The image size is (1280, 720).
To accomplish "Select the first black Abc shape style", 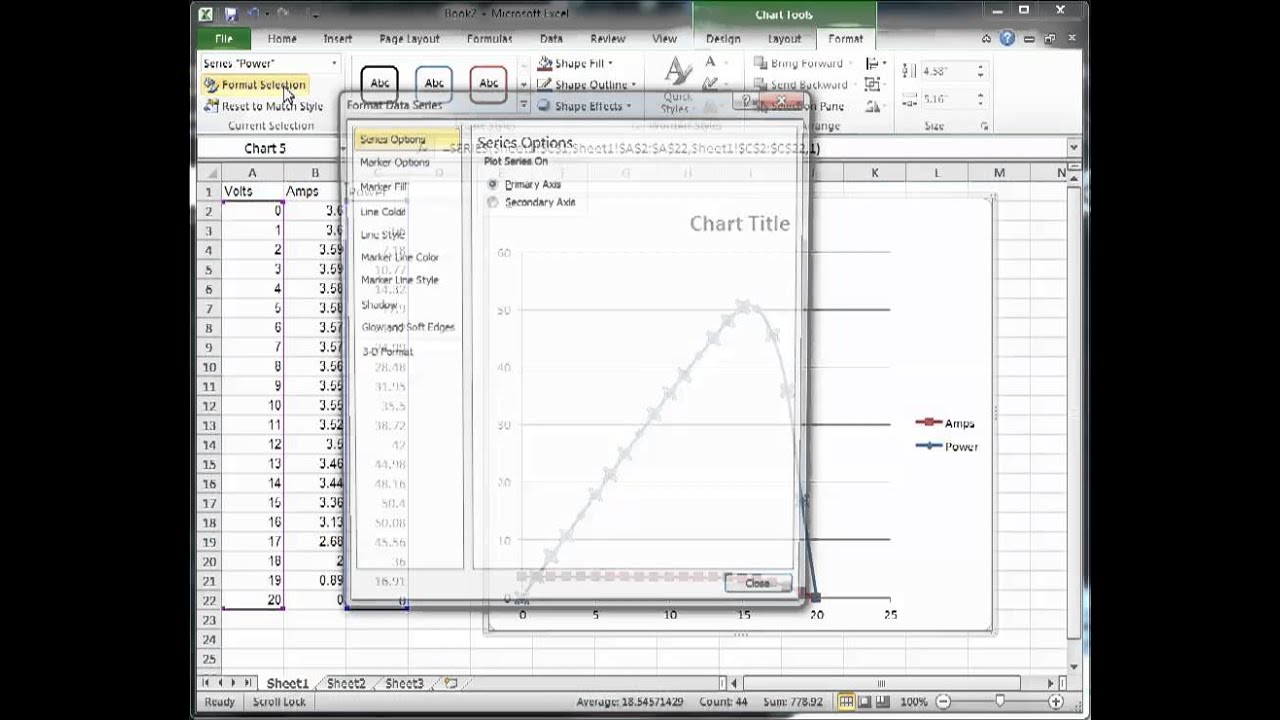I will pyautogui.click(x=380, y=84).
